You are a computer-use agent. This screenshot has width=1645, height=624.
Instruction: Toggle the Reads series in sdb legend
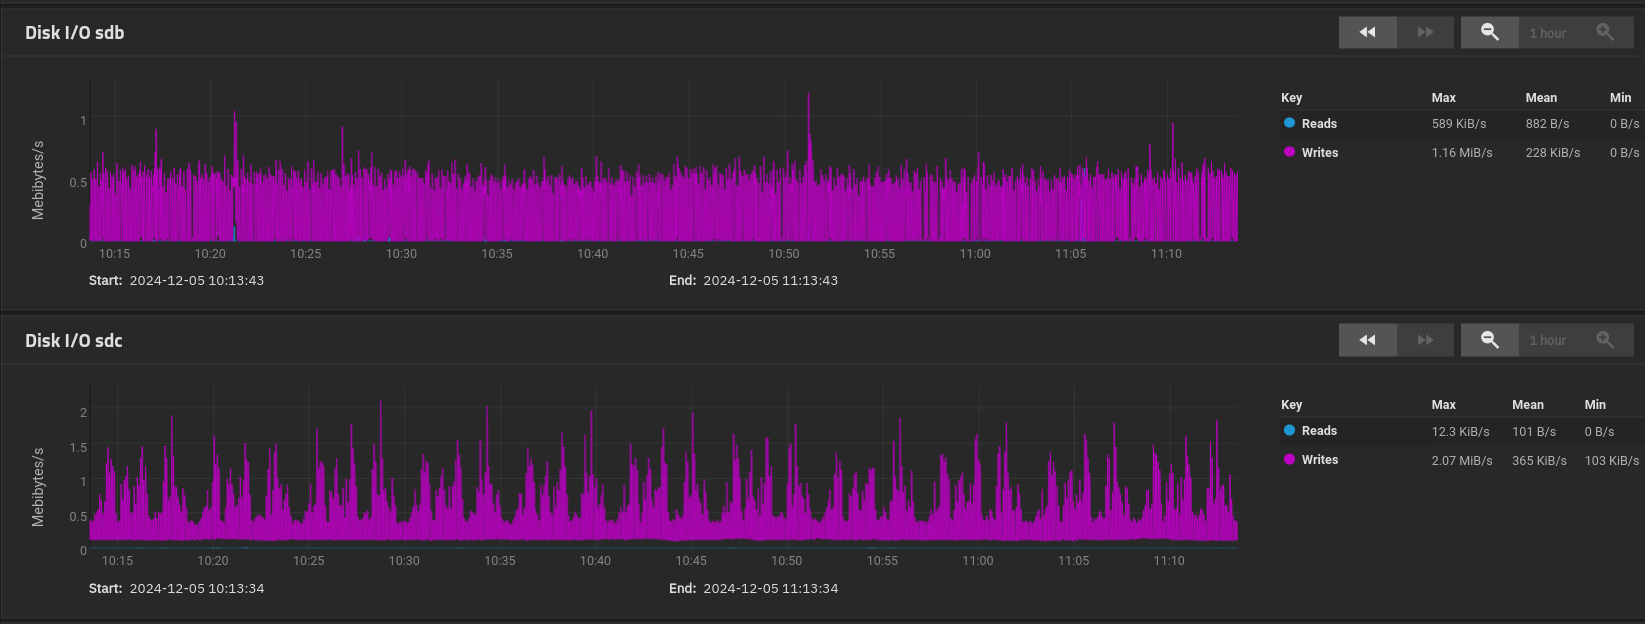tap(1318, 124)
